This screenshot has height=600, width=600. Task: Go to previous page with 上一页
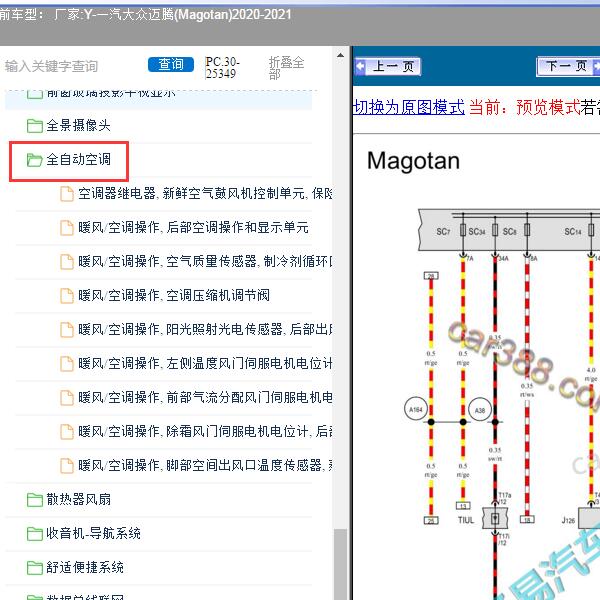[387, 67]
